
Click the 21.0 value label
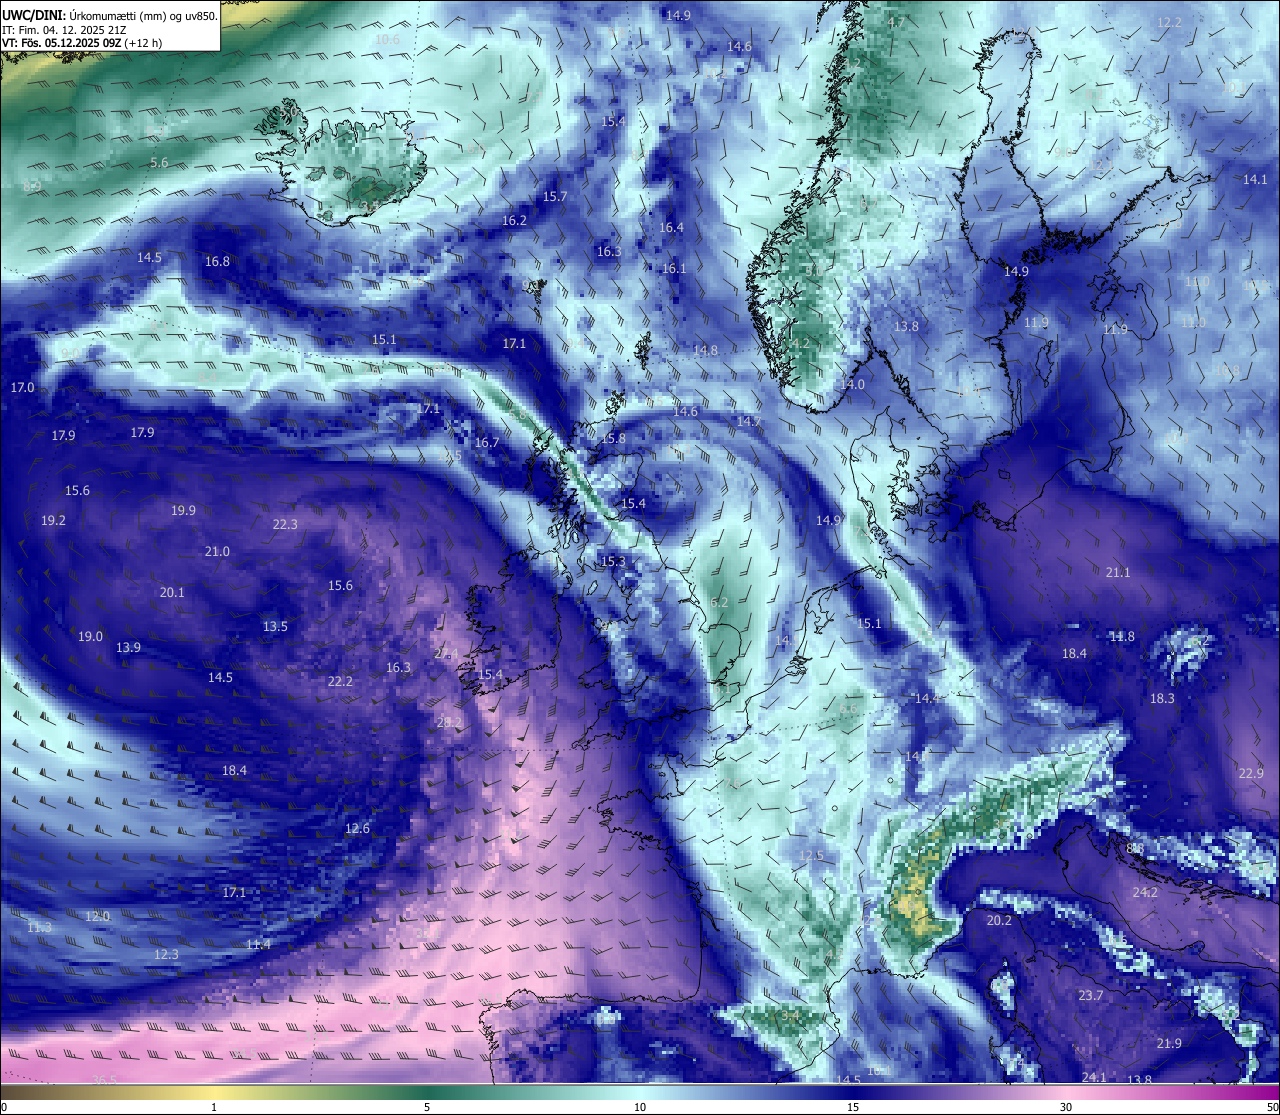tap(217, 551)
